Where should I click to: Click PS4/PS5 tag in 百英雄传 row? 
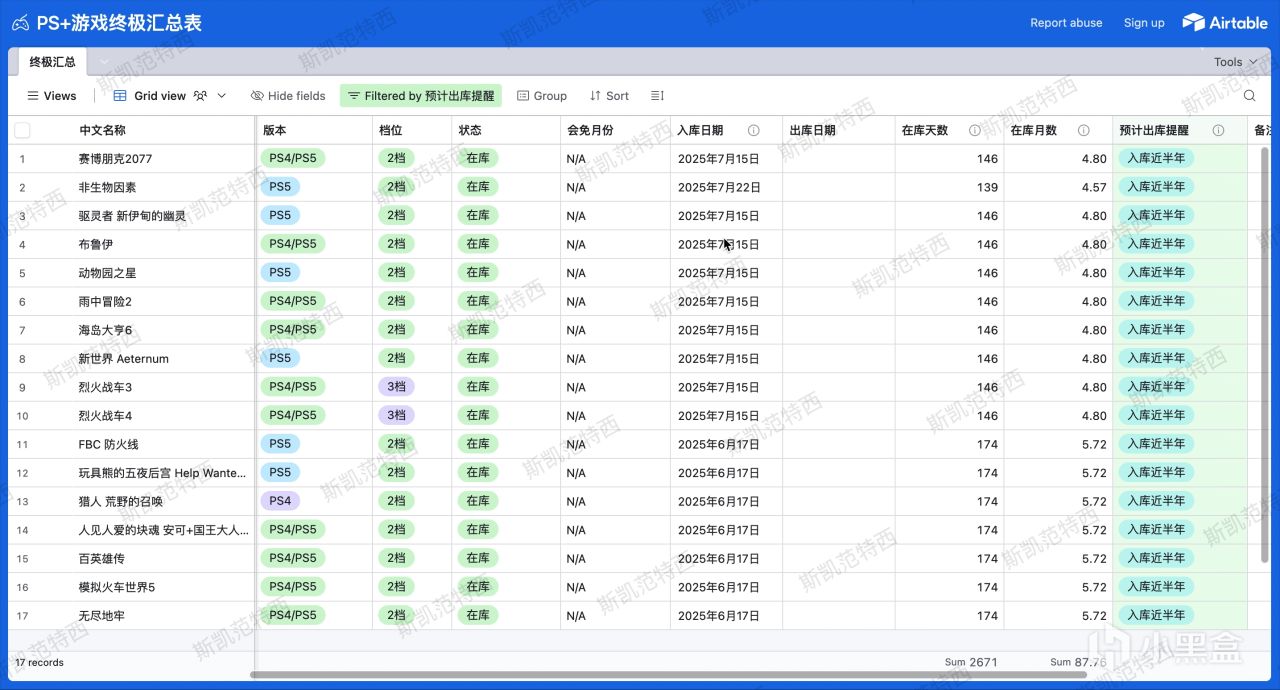[292, 558]
